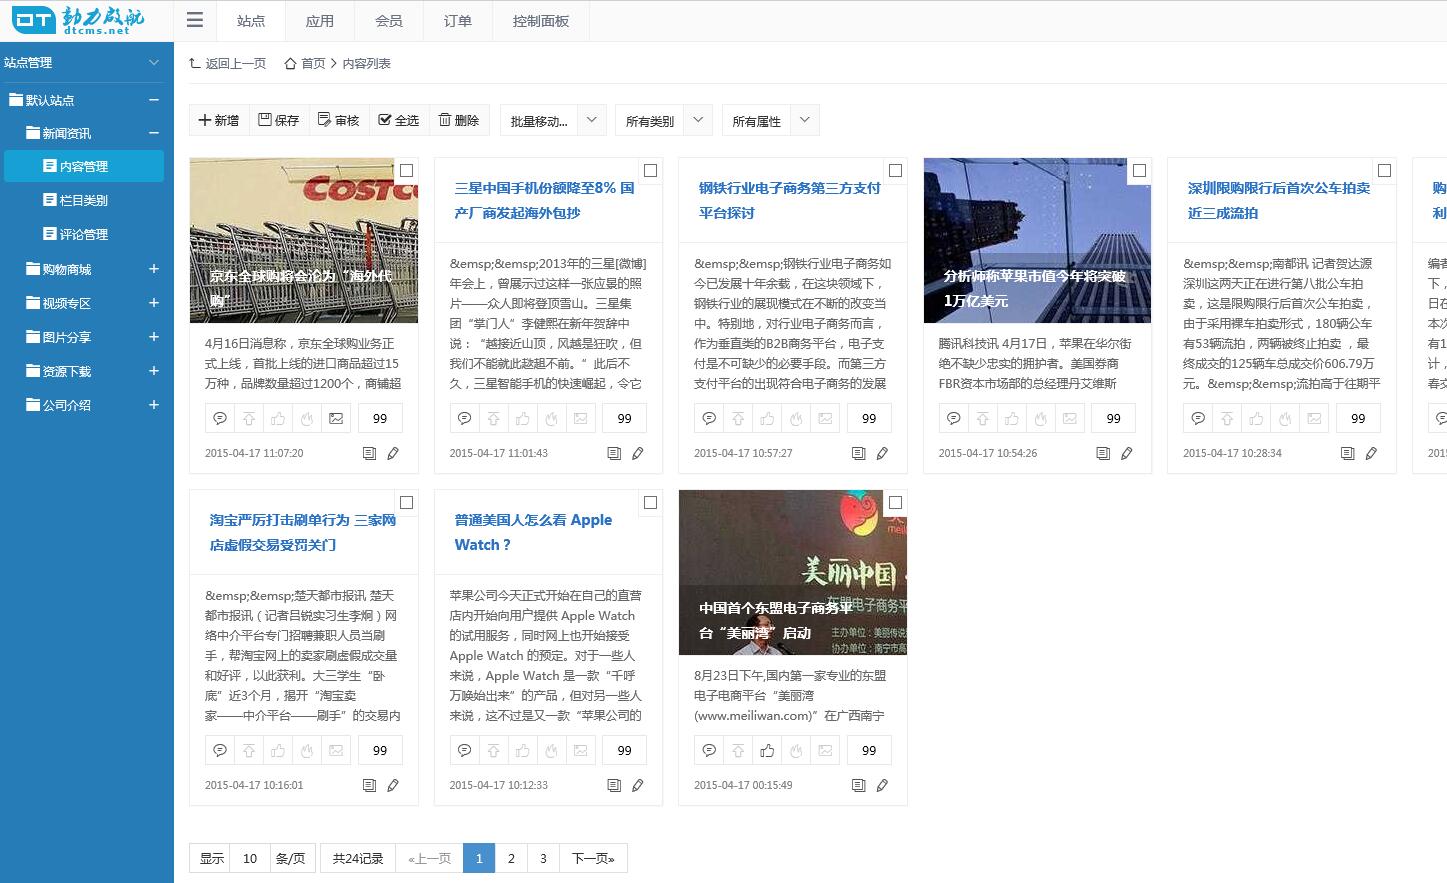Expand the 图片分享 tree node
The height and width of the screenshot is (883, 1447).
[154, 337]
